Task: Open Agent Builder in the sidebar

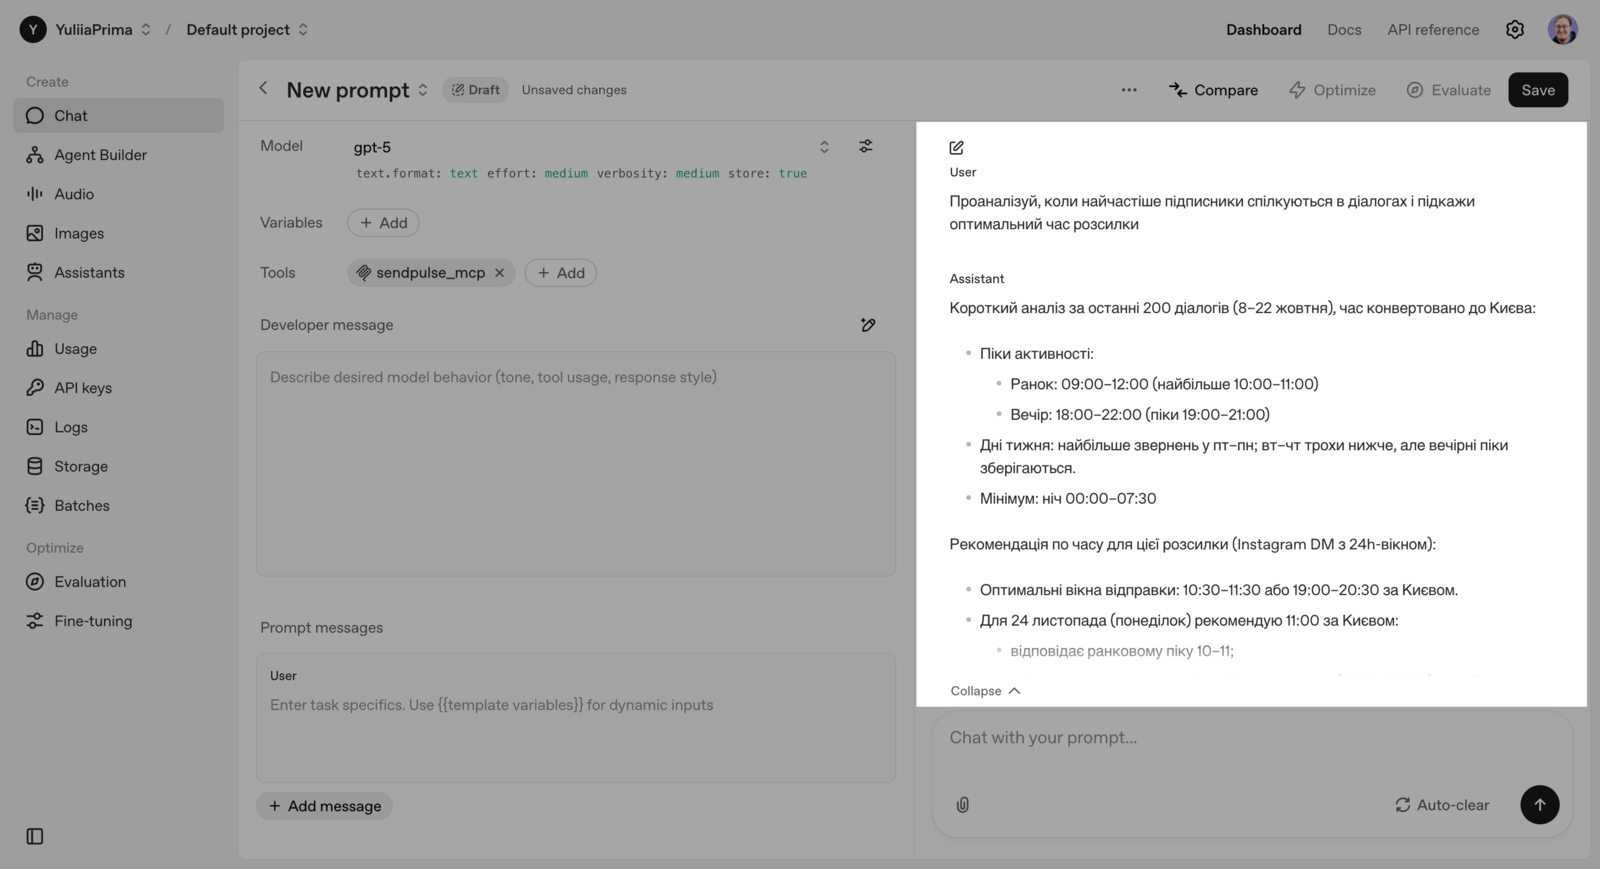Action: (100, 155)
